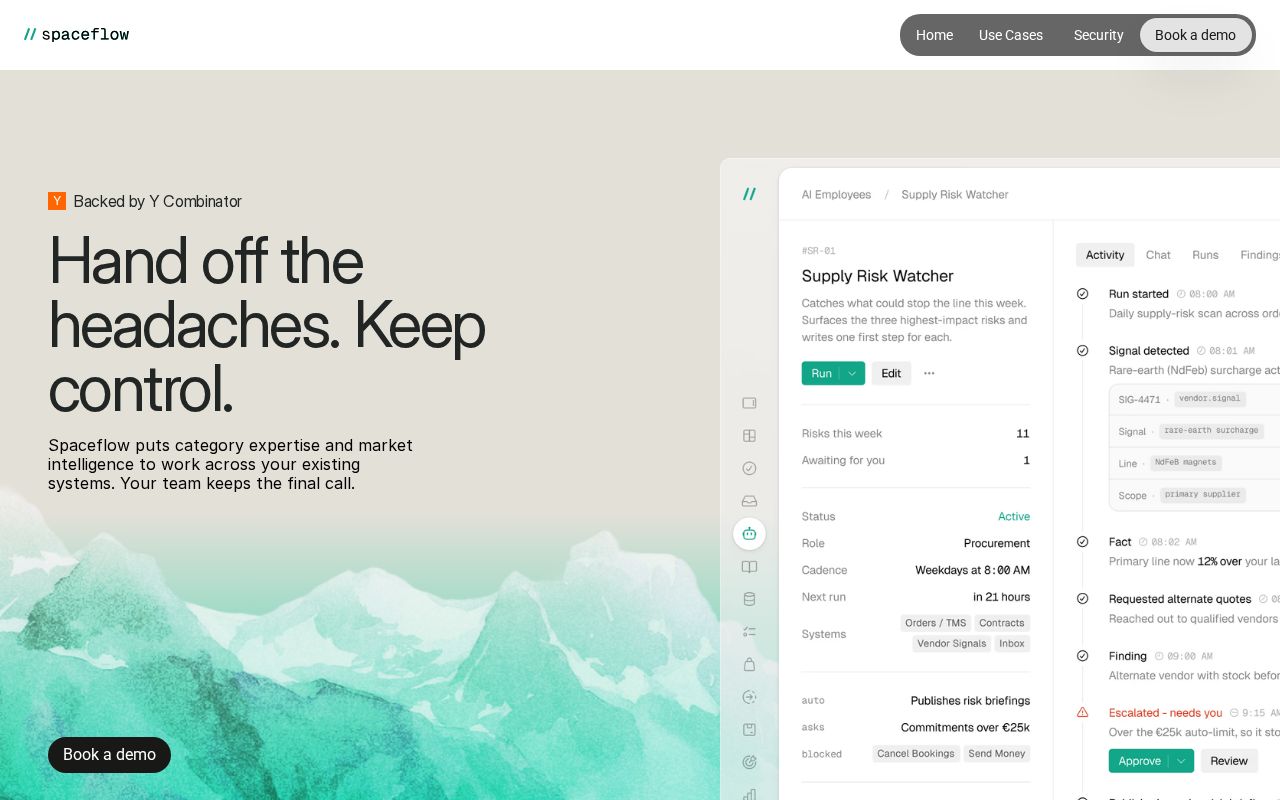Expand the Approve button dropdown arrow
The height and width of the screenshot is (800, 1280).
(x=1181, y=761)
